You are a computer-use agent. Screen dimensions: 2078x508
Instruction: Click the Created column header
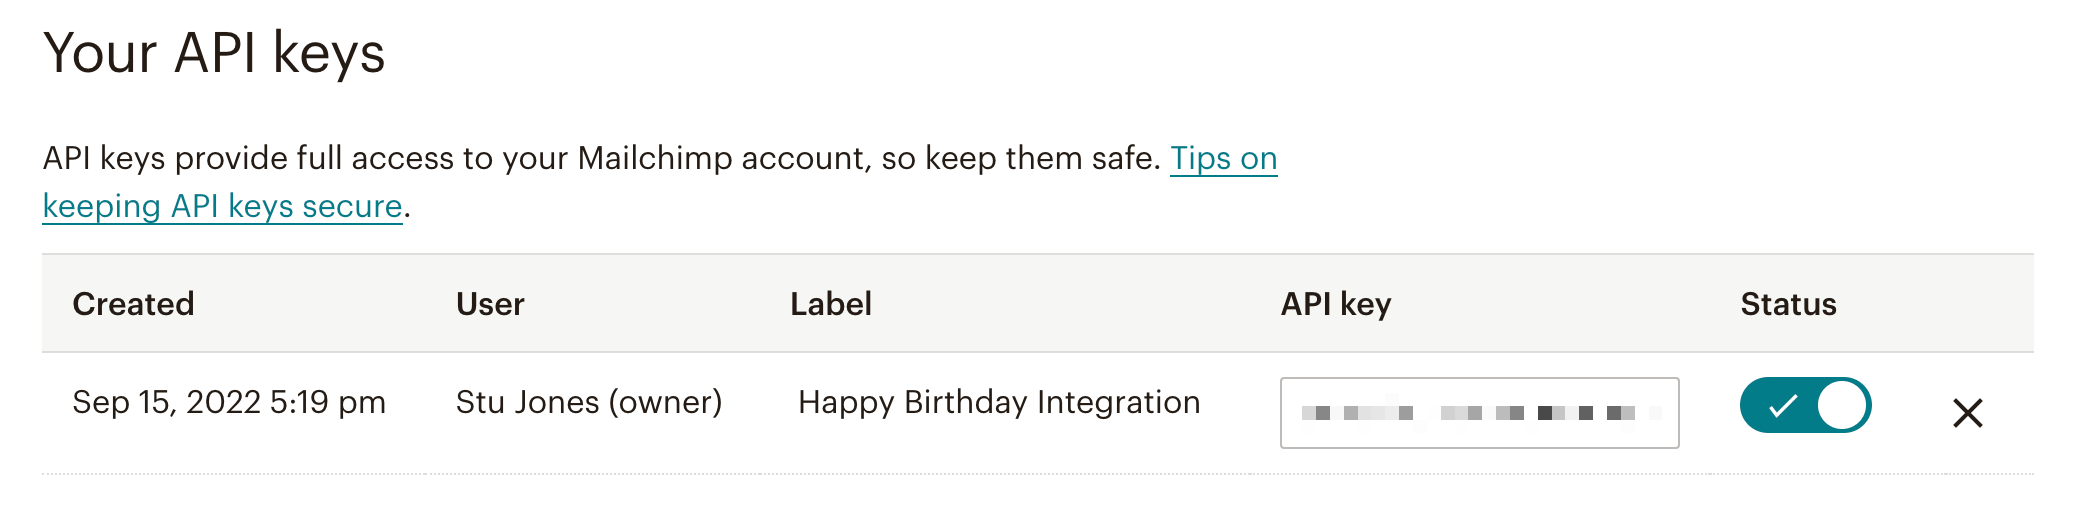click(133, 304)
